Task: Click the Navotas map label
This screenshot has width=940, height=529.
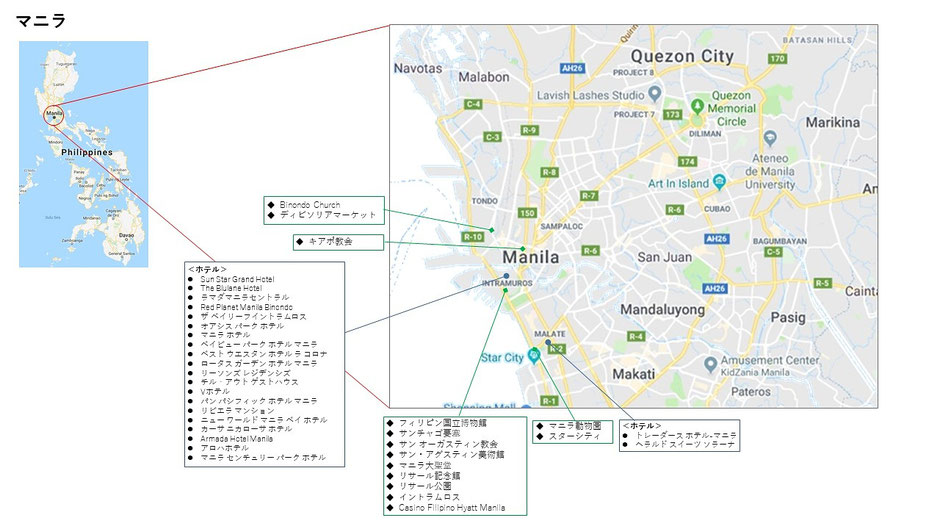Action: pos(418,68)
